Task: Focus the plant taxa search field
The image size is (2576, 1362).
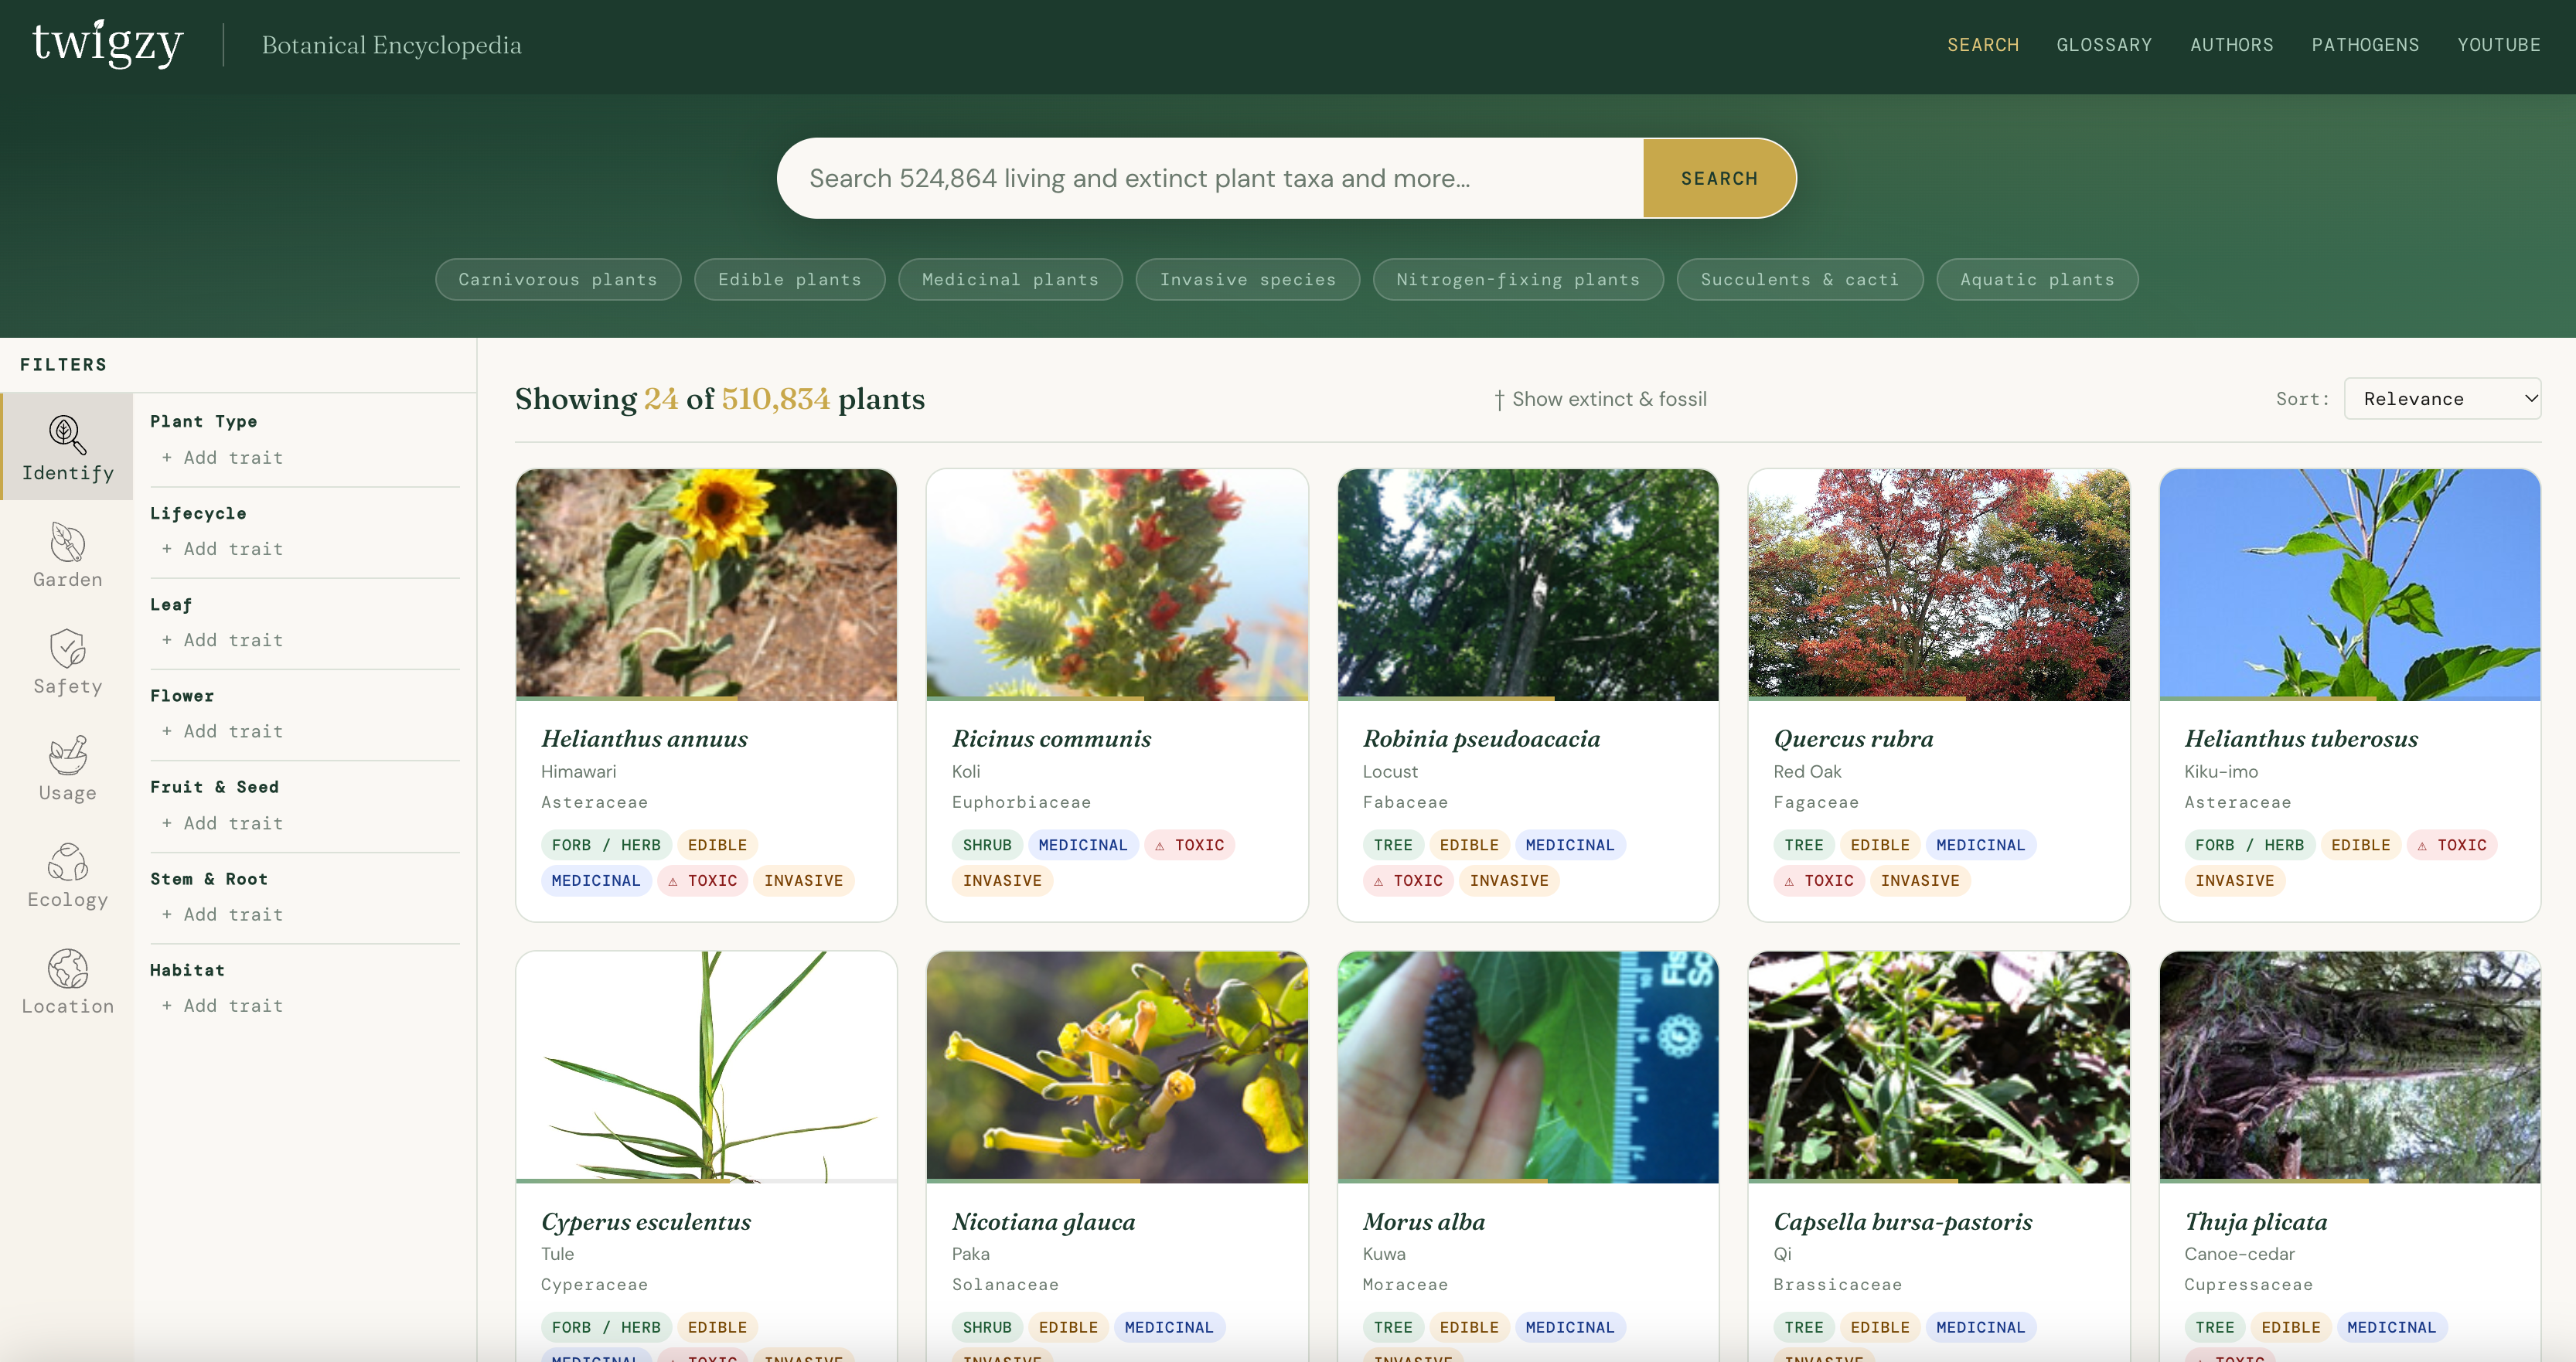Action: [x=1210, y=178]
